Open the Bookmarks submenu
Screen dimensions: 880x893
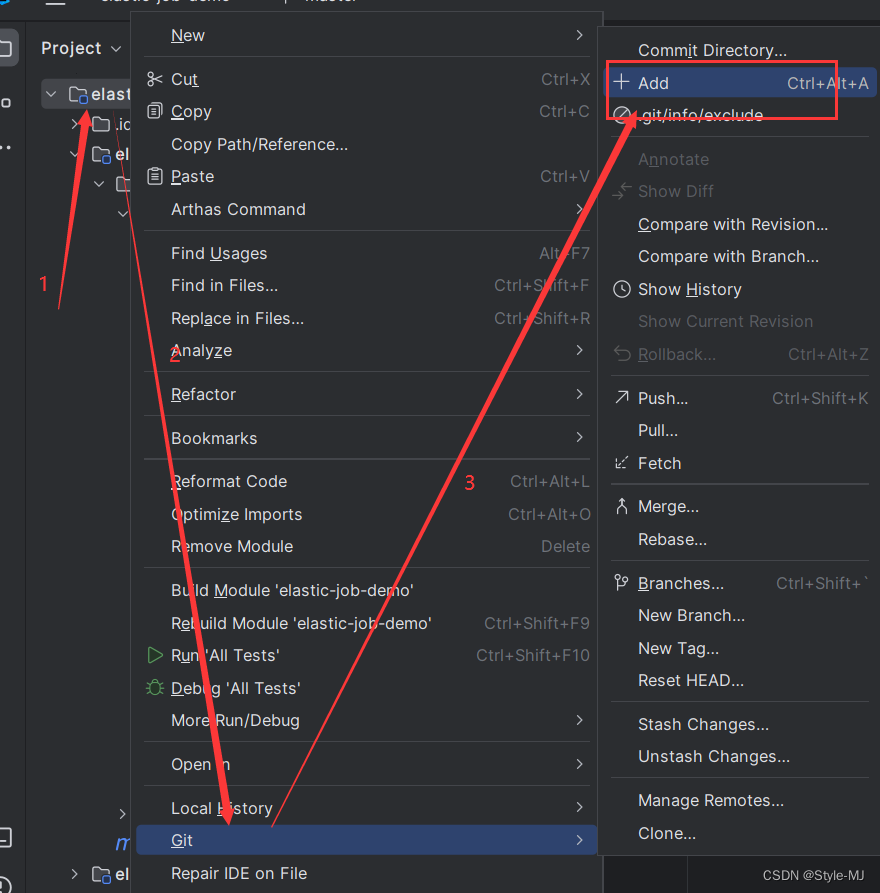pyautogui.click(x=367, y=438)
